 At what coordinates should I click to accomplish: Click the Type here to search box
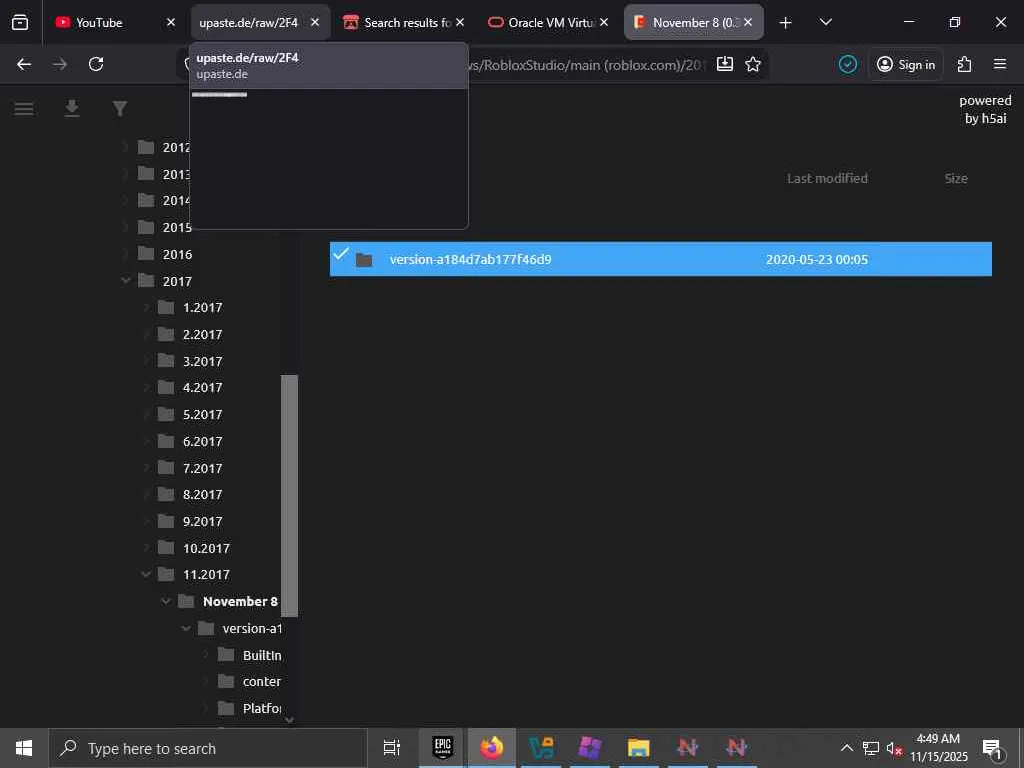pos(208,748)
